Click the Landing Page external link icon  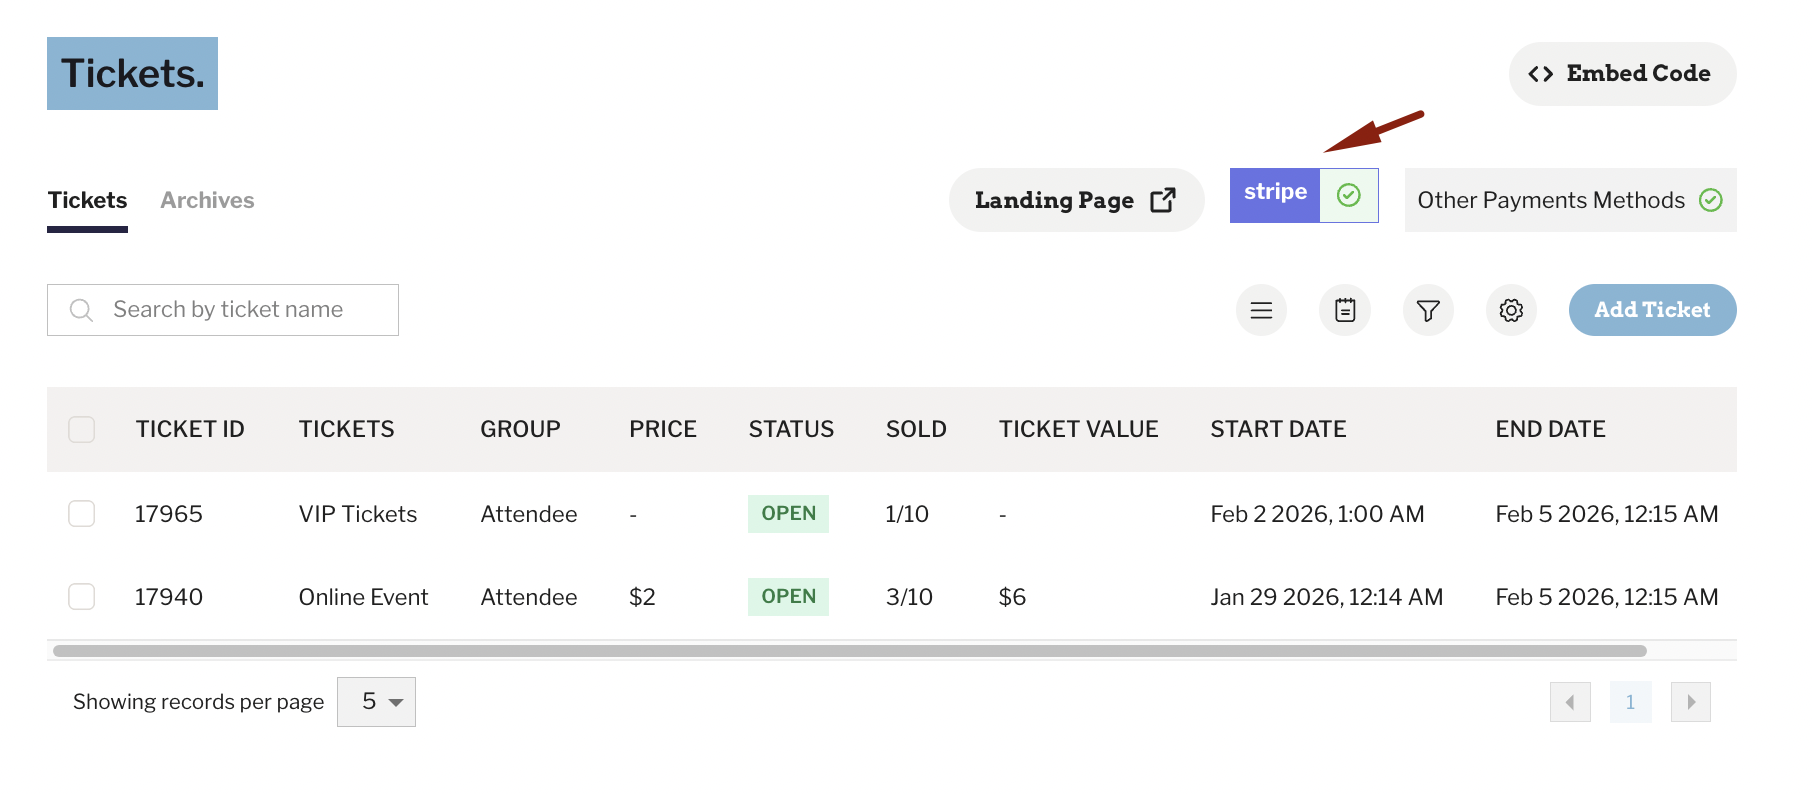pyautogui.click(x=1163, y=200)
